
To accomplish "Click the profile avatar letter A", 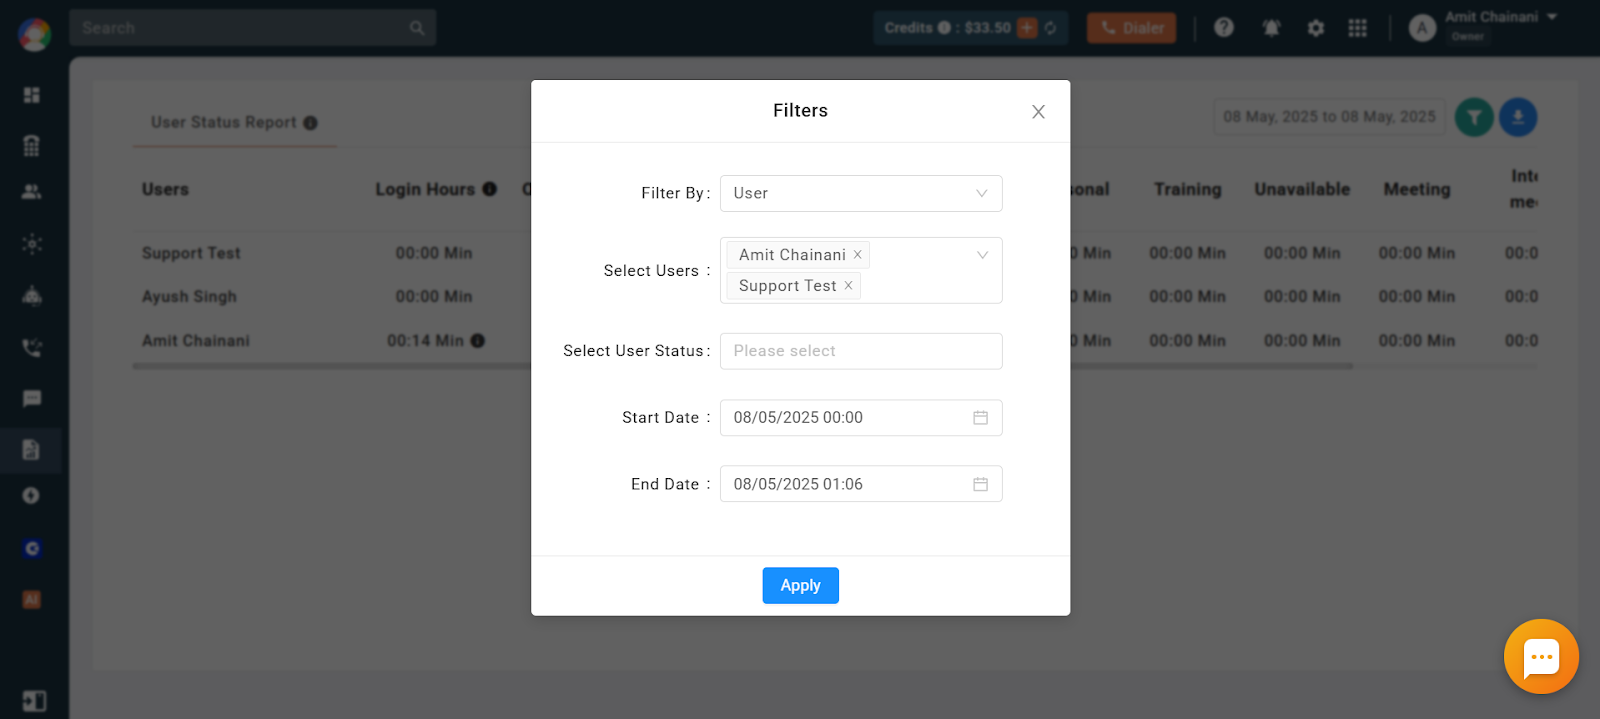I will coord(1422,28).
